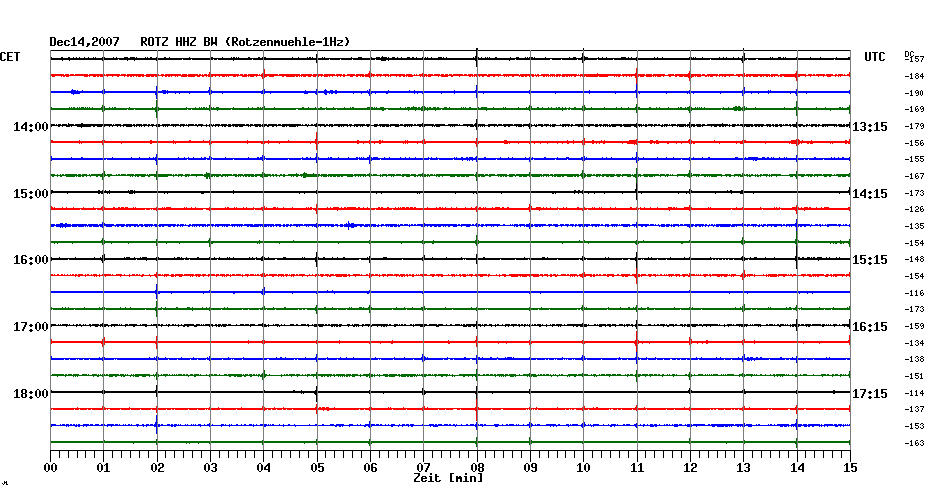Select the station title ROTZ HHZ BW (Rotzenmuehle-1Hz)
The height and width of the screenshot is (494, 930).
coord(245,42)
